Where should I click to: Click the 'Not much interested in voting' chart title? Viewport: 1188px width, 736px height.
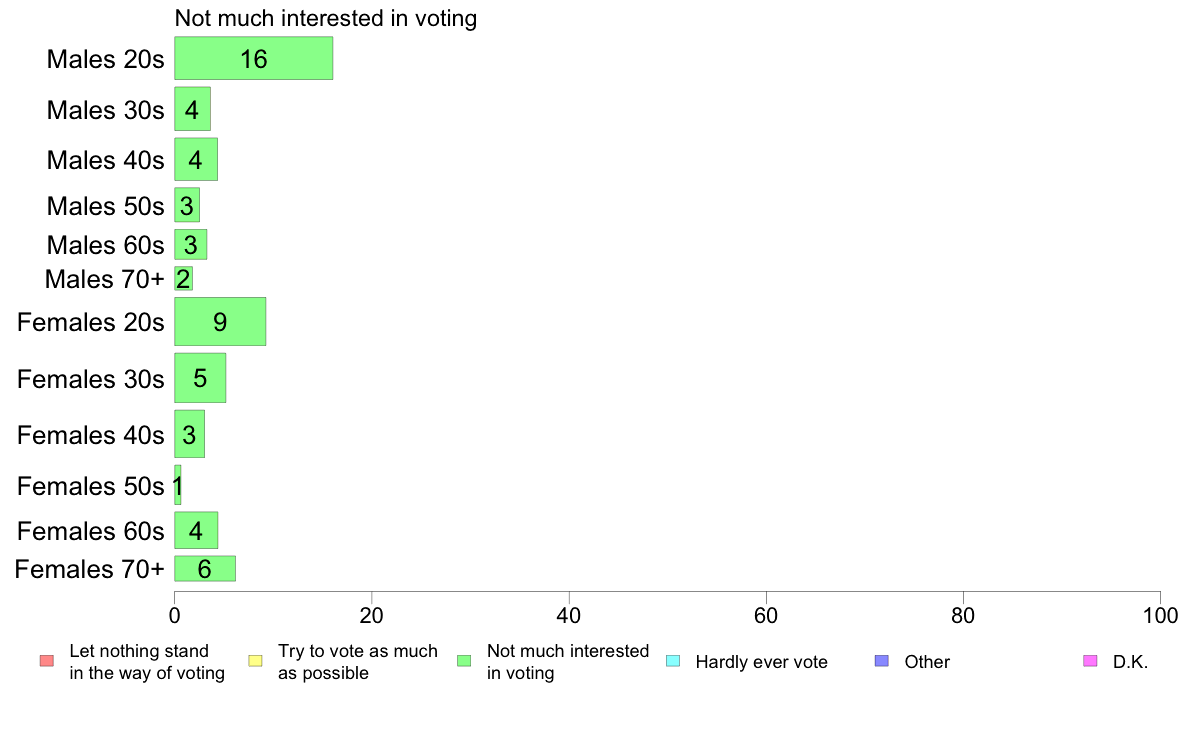326,18
